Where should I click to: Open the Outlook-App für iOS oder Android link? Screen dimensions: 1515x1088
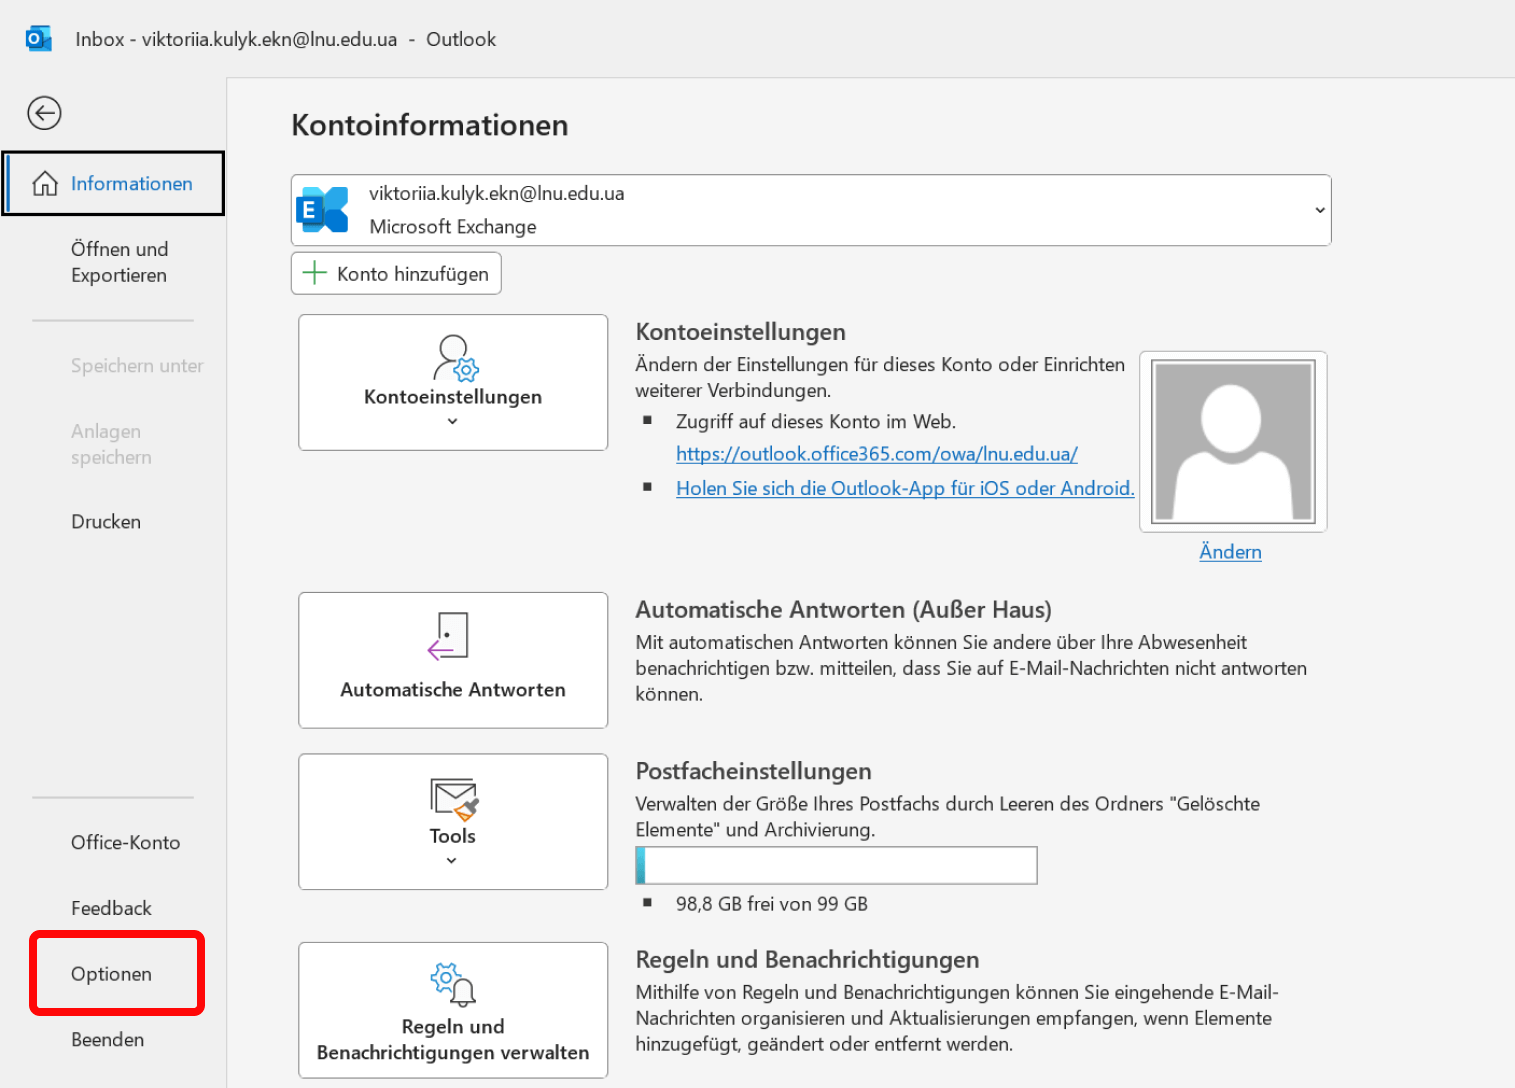(905, 488)
